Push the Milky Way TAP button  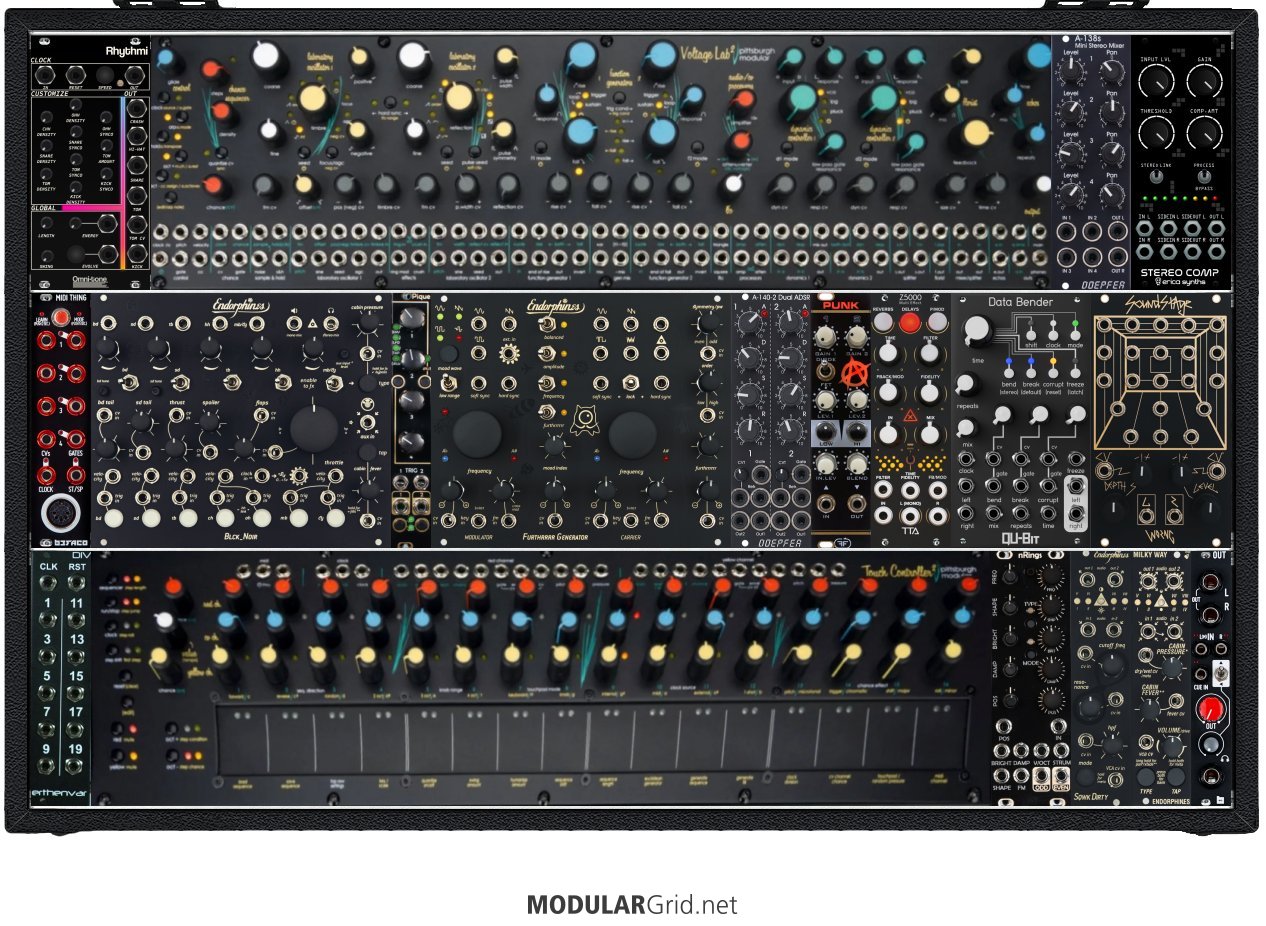(x=1175, y=777)
